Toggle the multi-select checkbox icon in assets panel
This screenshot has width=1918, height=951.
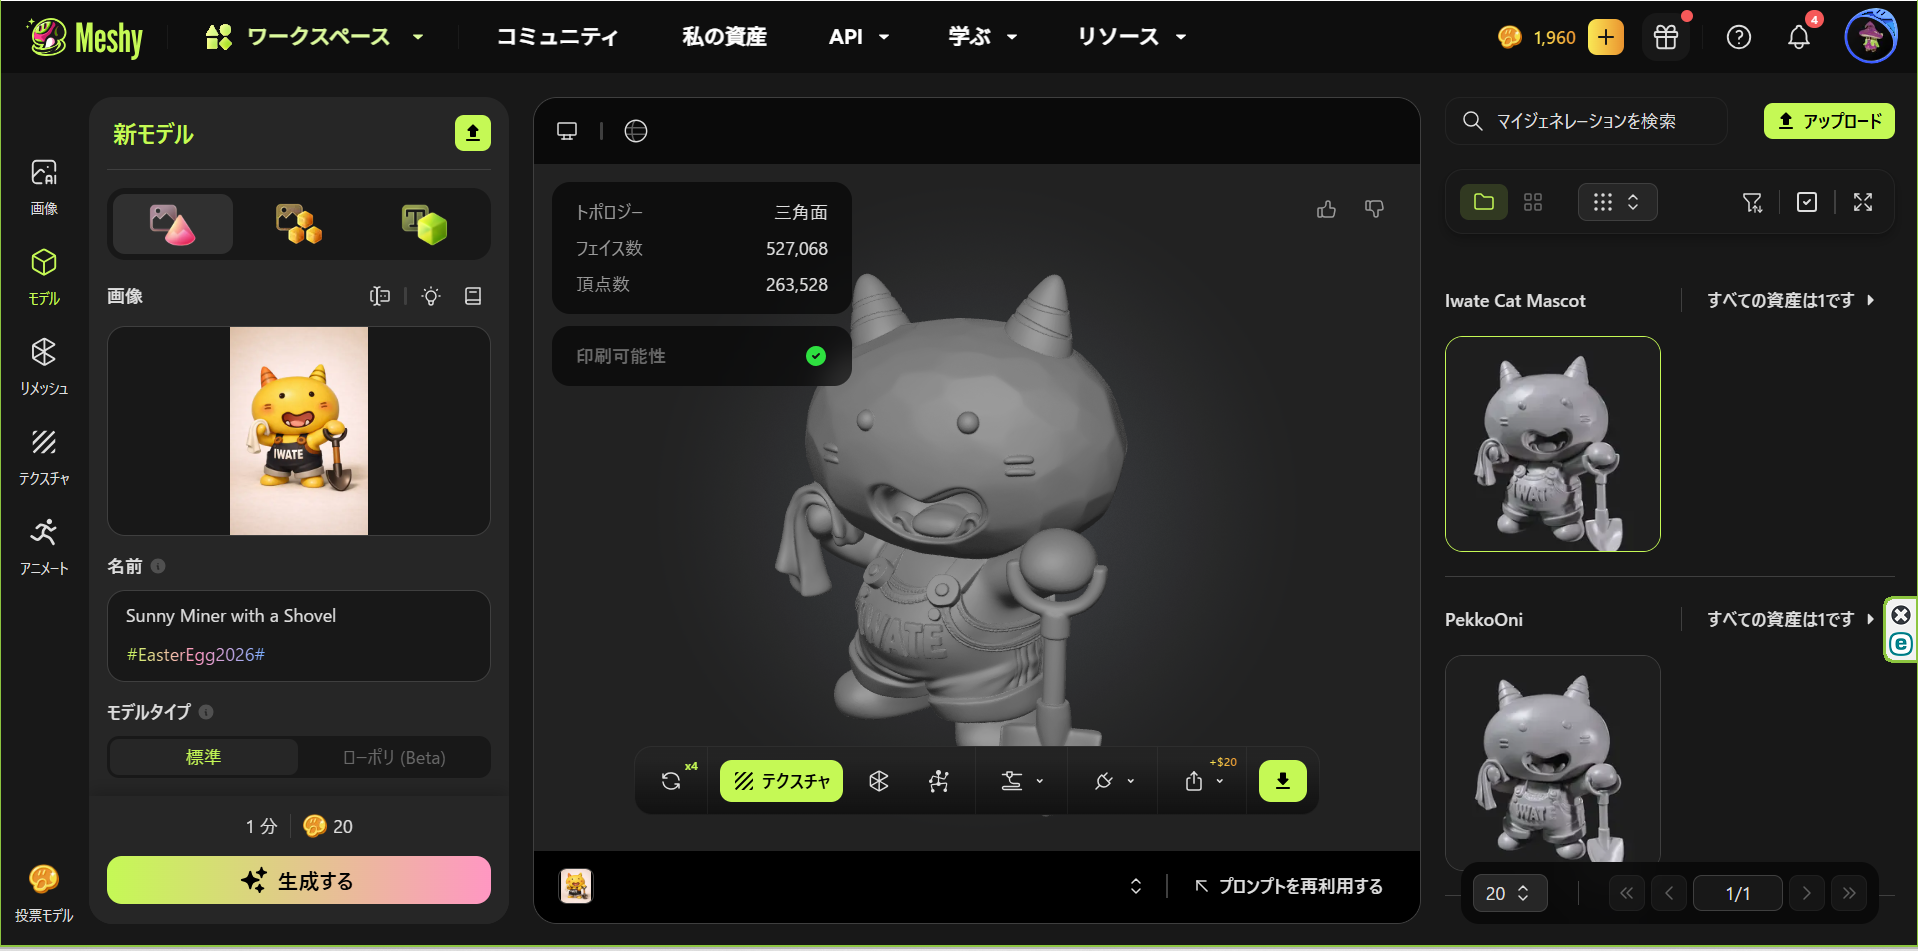pyautogui.click(x=1806, y=202)
